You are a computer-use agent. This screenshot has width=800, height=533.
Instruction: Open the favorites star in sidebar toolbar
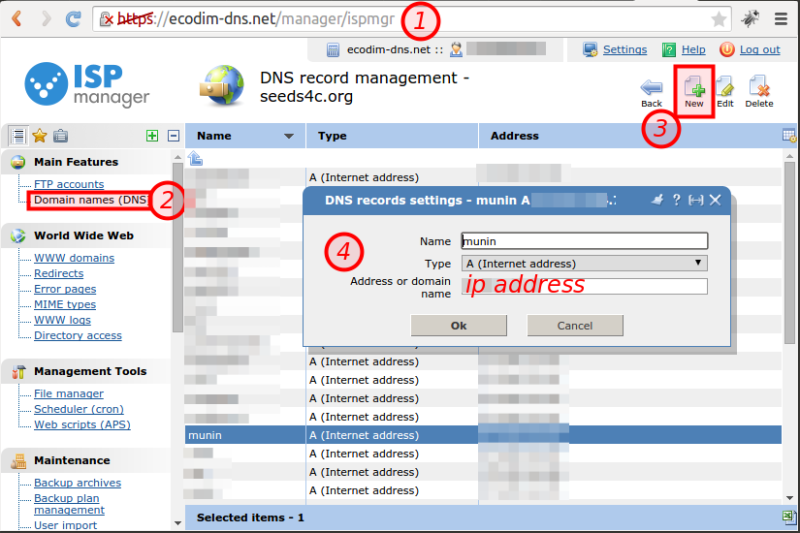click(39, 136)
